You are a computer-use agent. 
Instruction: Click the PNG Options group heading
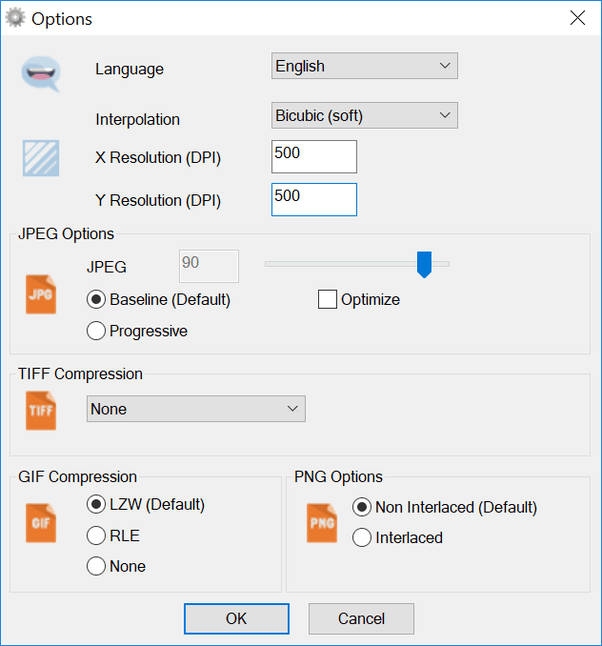tap(338, 477)
